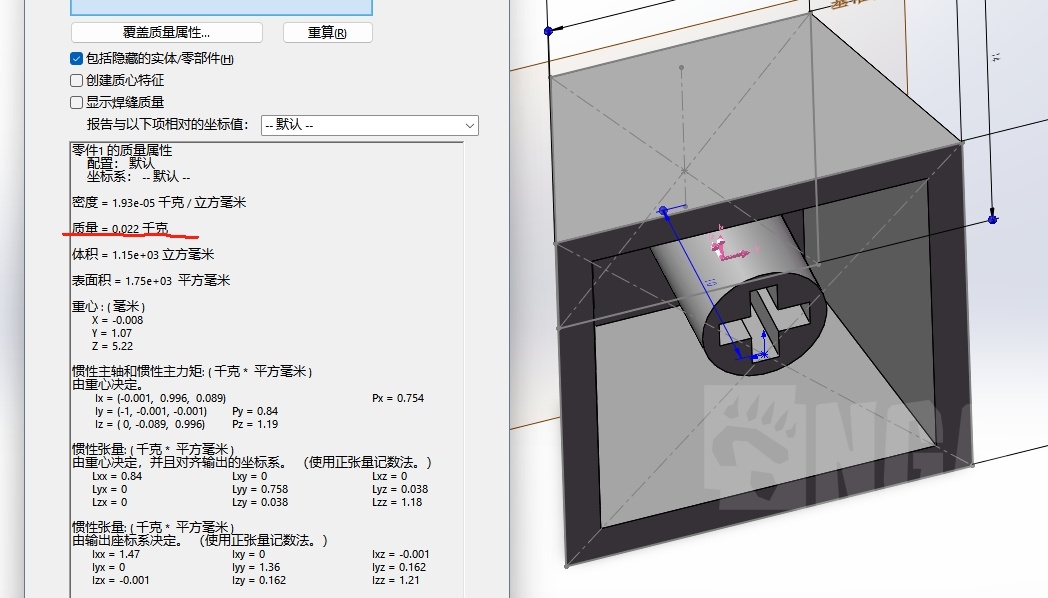Click the gray sketch point above box center

(681, 68)
